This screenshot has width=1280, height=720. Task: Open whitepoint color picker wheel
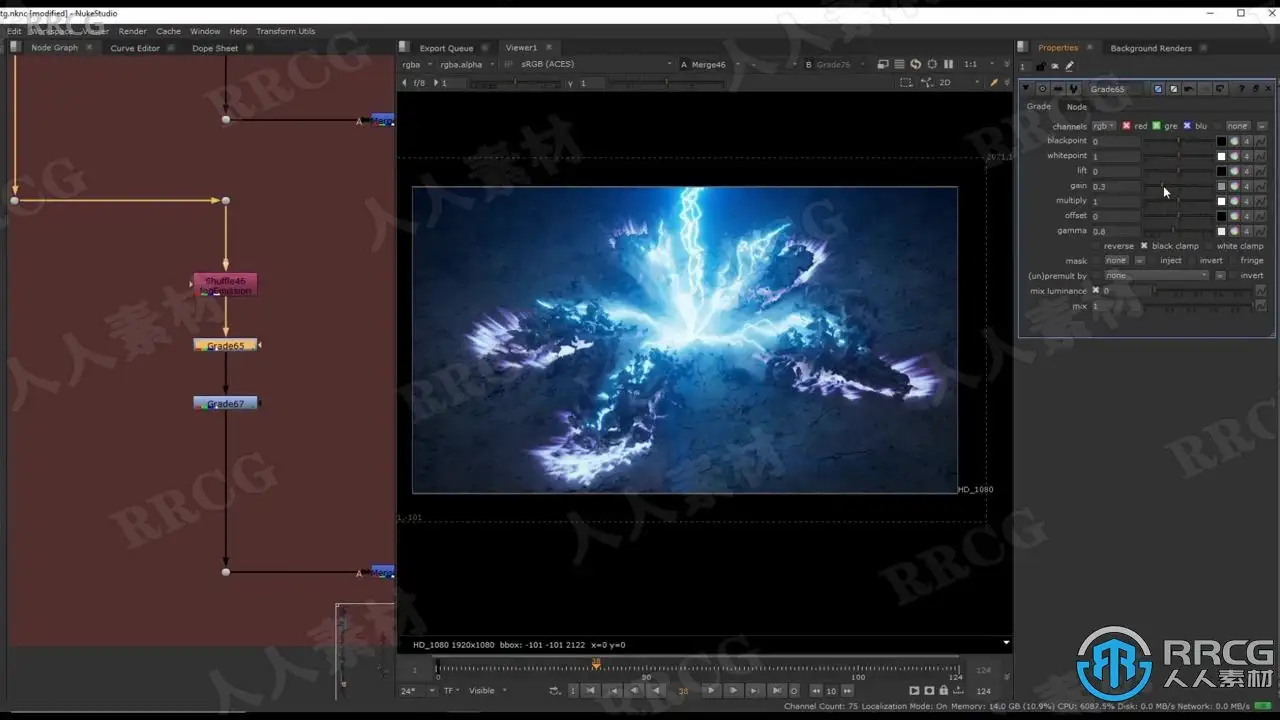[1234, 156]
